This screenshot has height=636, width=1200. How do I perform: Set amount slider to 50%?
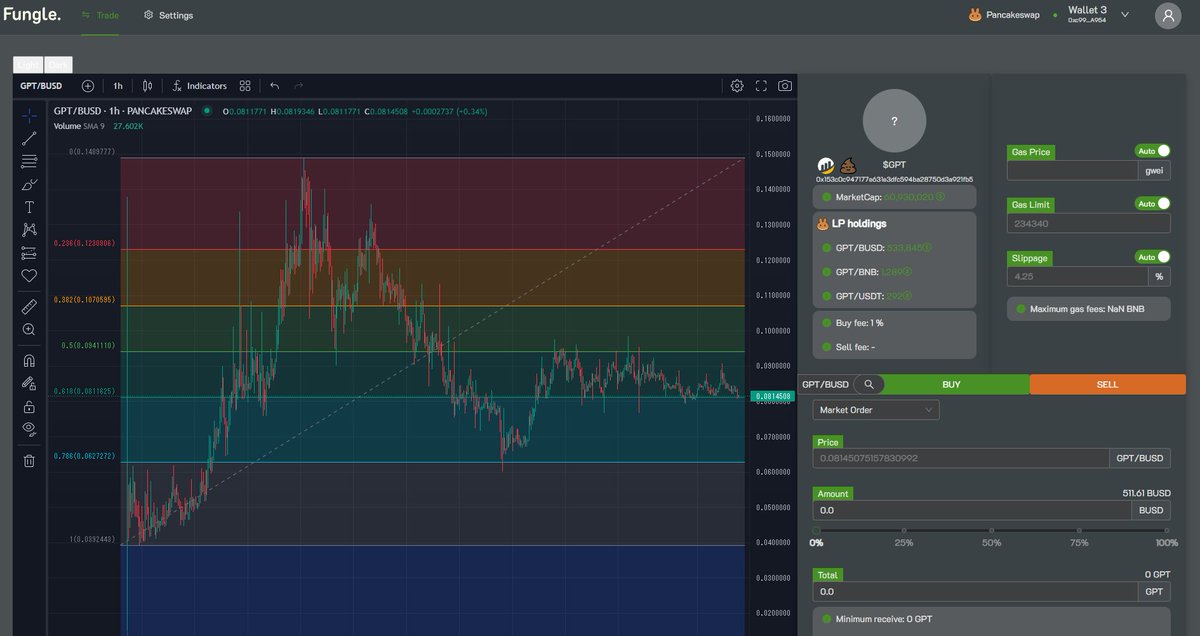coord(991,532)
